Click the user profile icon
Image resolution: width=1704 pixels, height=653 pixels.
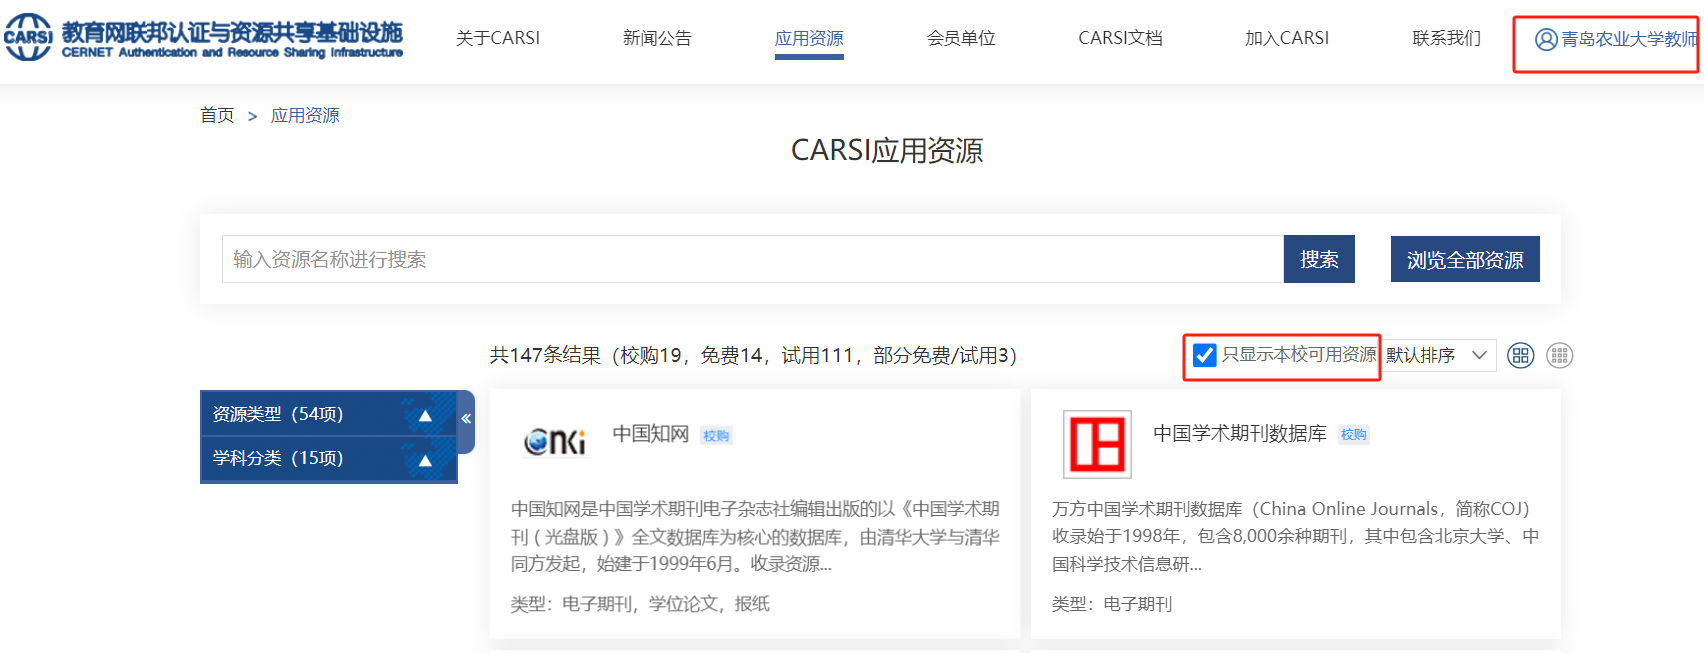[1546, 39]
